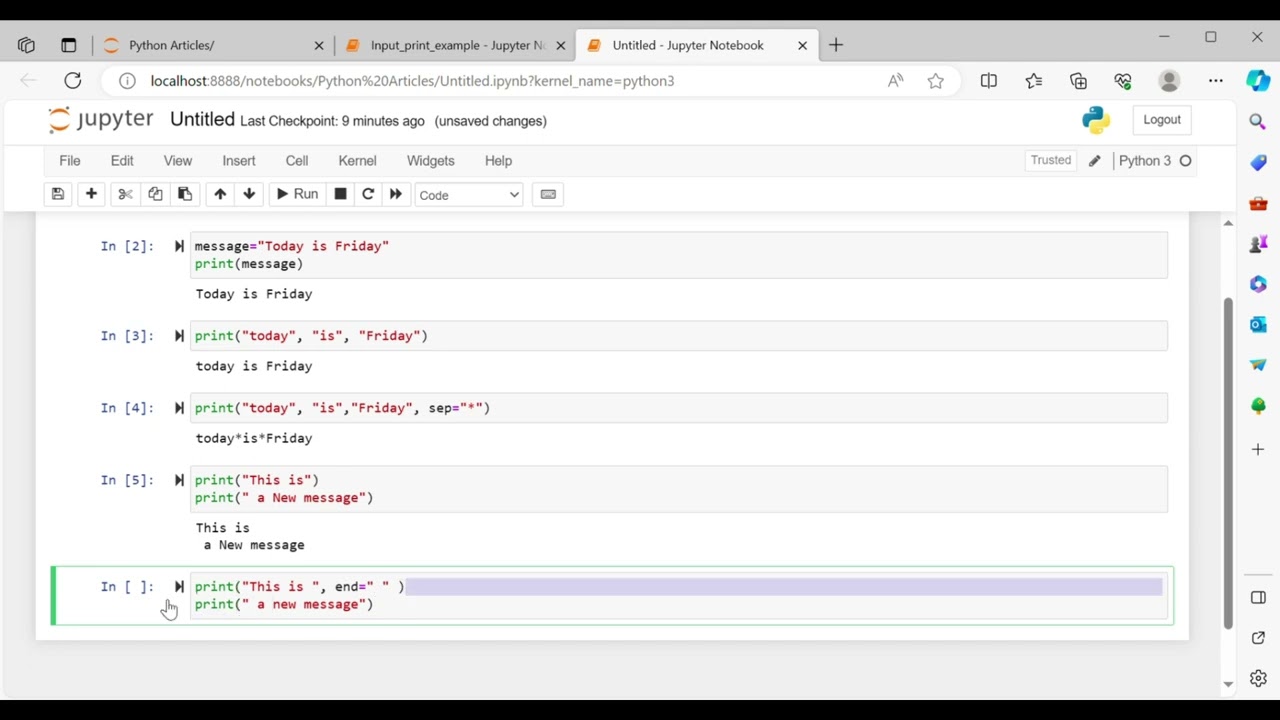Viewport: 1280px width, 720px height.
Task: Click the kernel idle circle indicator
Action: [1186, 161]
